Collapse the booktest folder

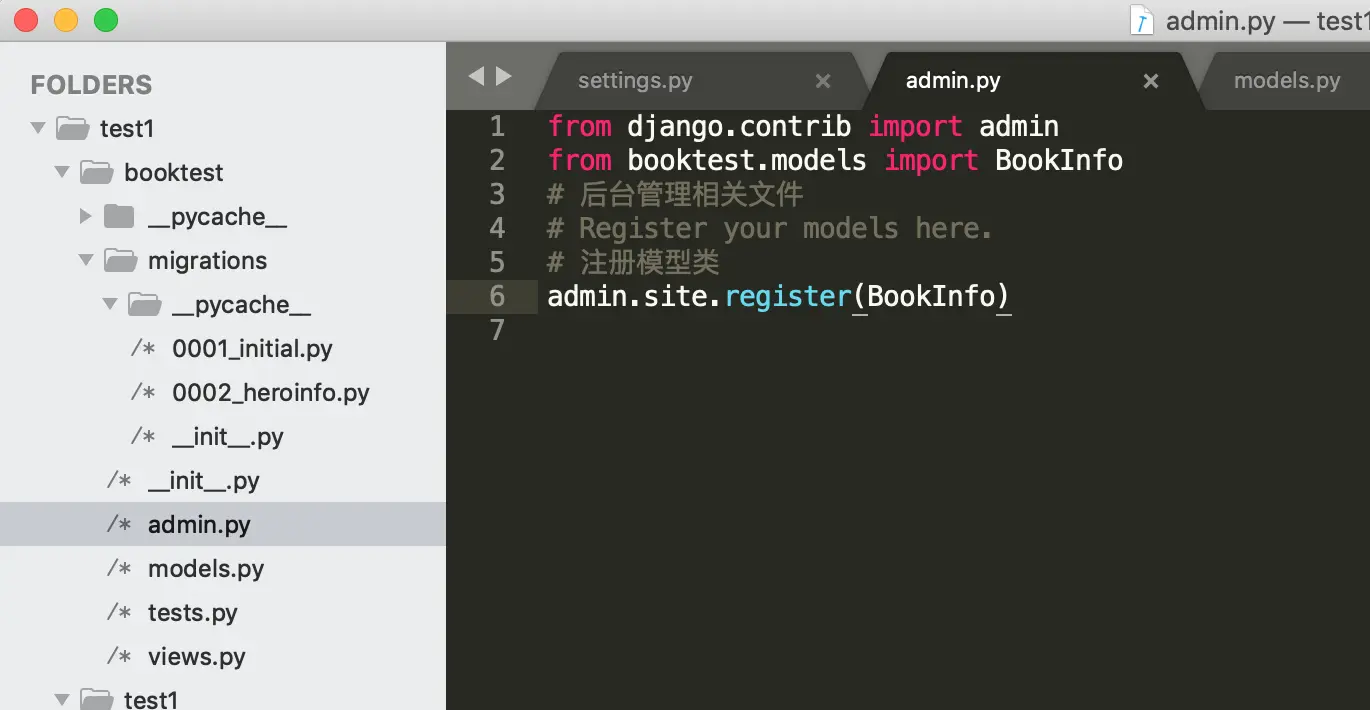(x=62, y=172)
